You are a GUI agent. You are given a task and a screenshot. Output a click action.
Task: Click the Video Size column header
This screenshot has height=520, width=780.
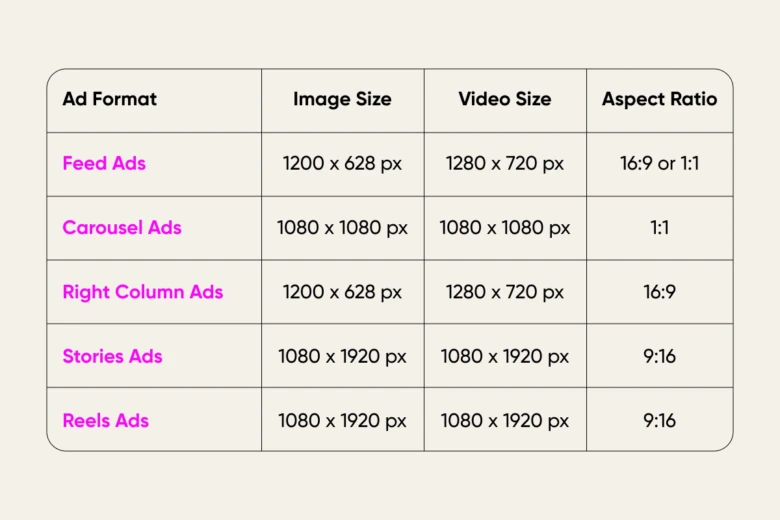point(505,99)
